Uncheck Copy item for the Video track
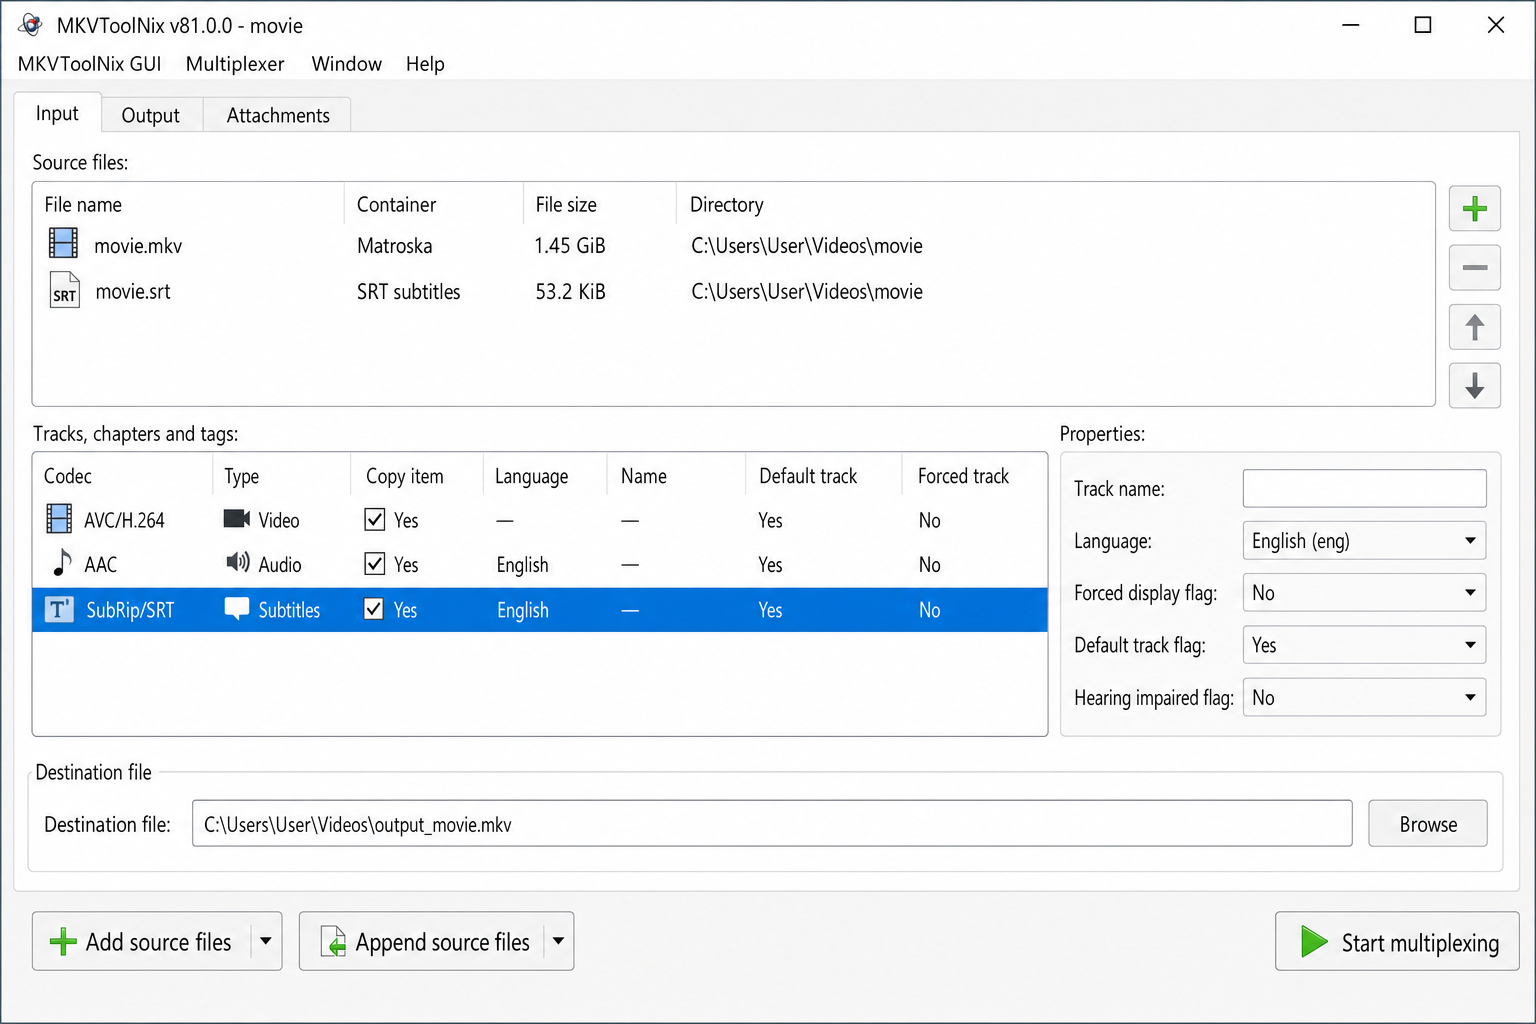 pos(374,519)
